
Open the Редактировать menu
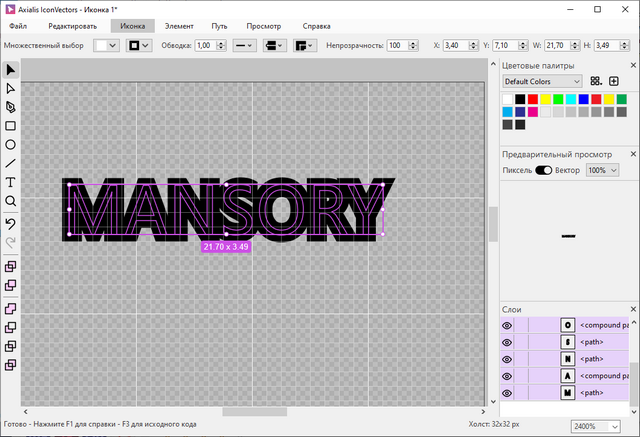(x=73, y=26)
